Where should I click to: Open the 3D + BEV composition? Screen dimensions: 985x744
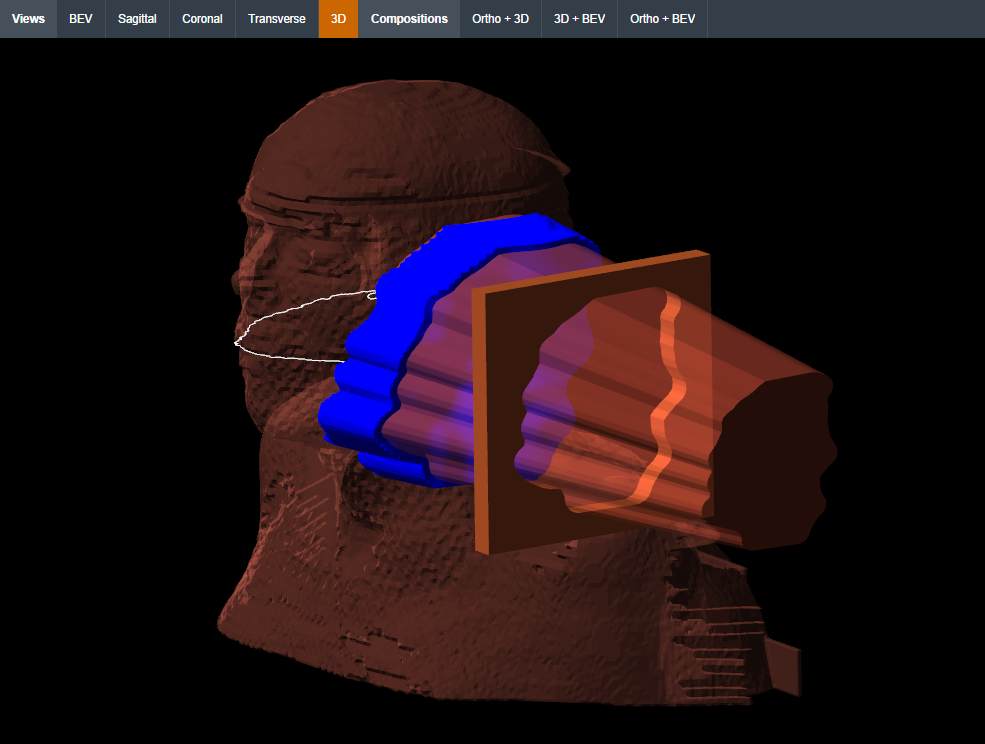point(579,19)
